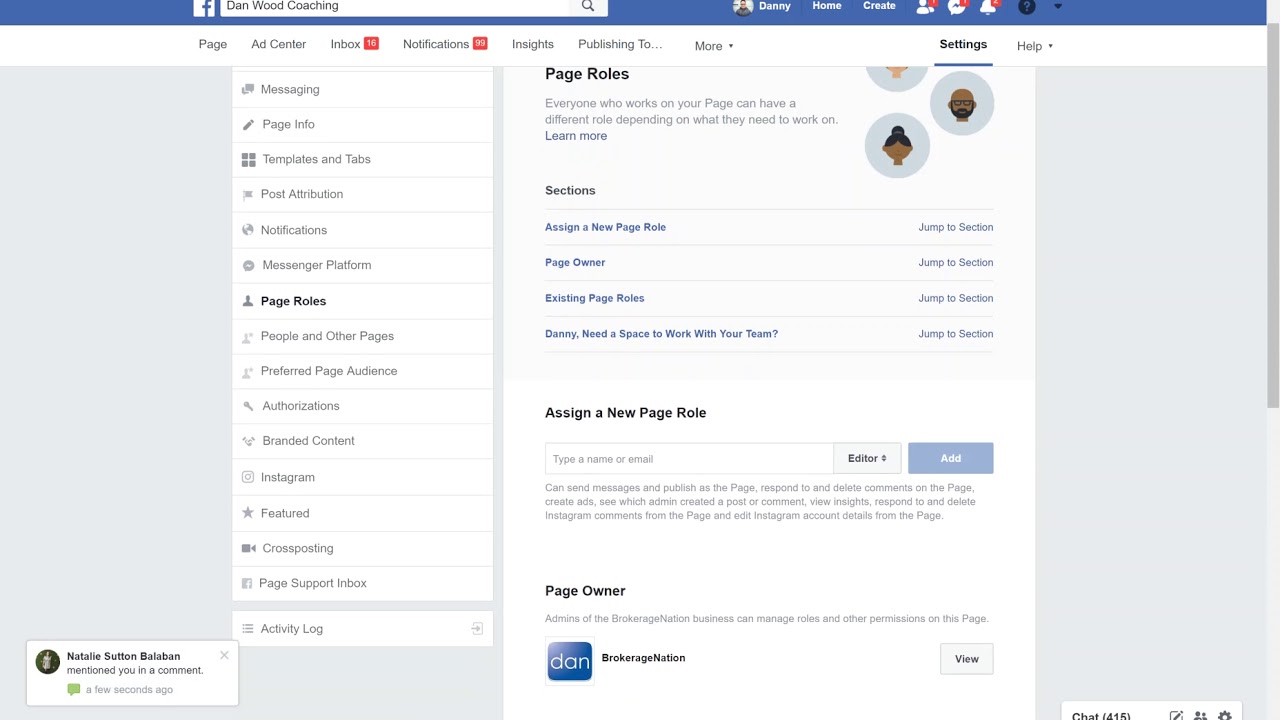Image resolution: width=1280 pixels, height=720 pixels.
Task: Open the role selector set to Editor
Action: pos(867,459)
